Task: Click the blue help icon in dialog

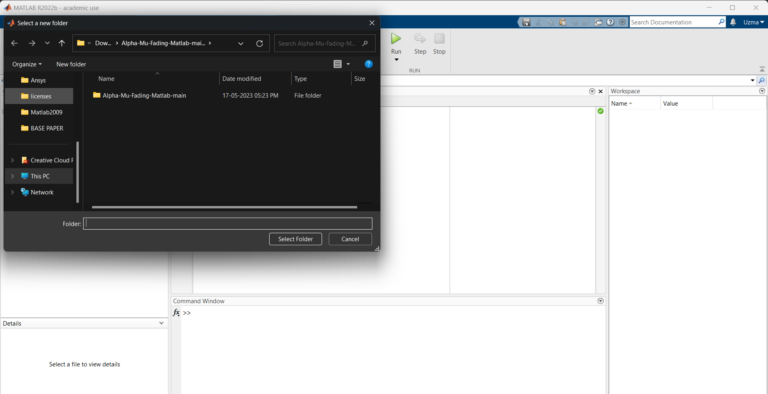Action: (369, 64)
